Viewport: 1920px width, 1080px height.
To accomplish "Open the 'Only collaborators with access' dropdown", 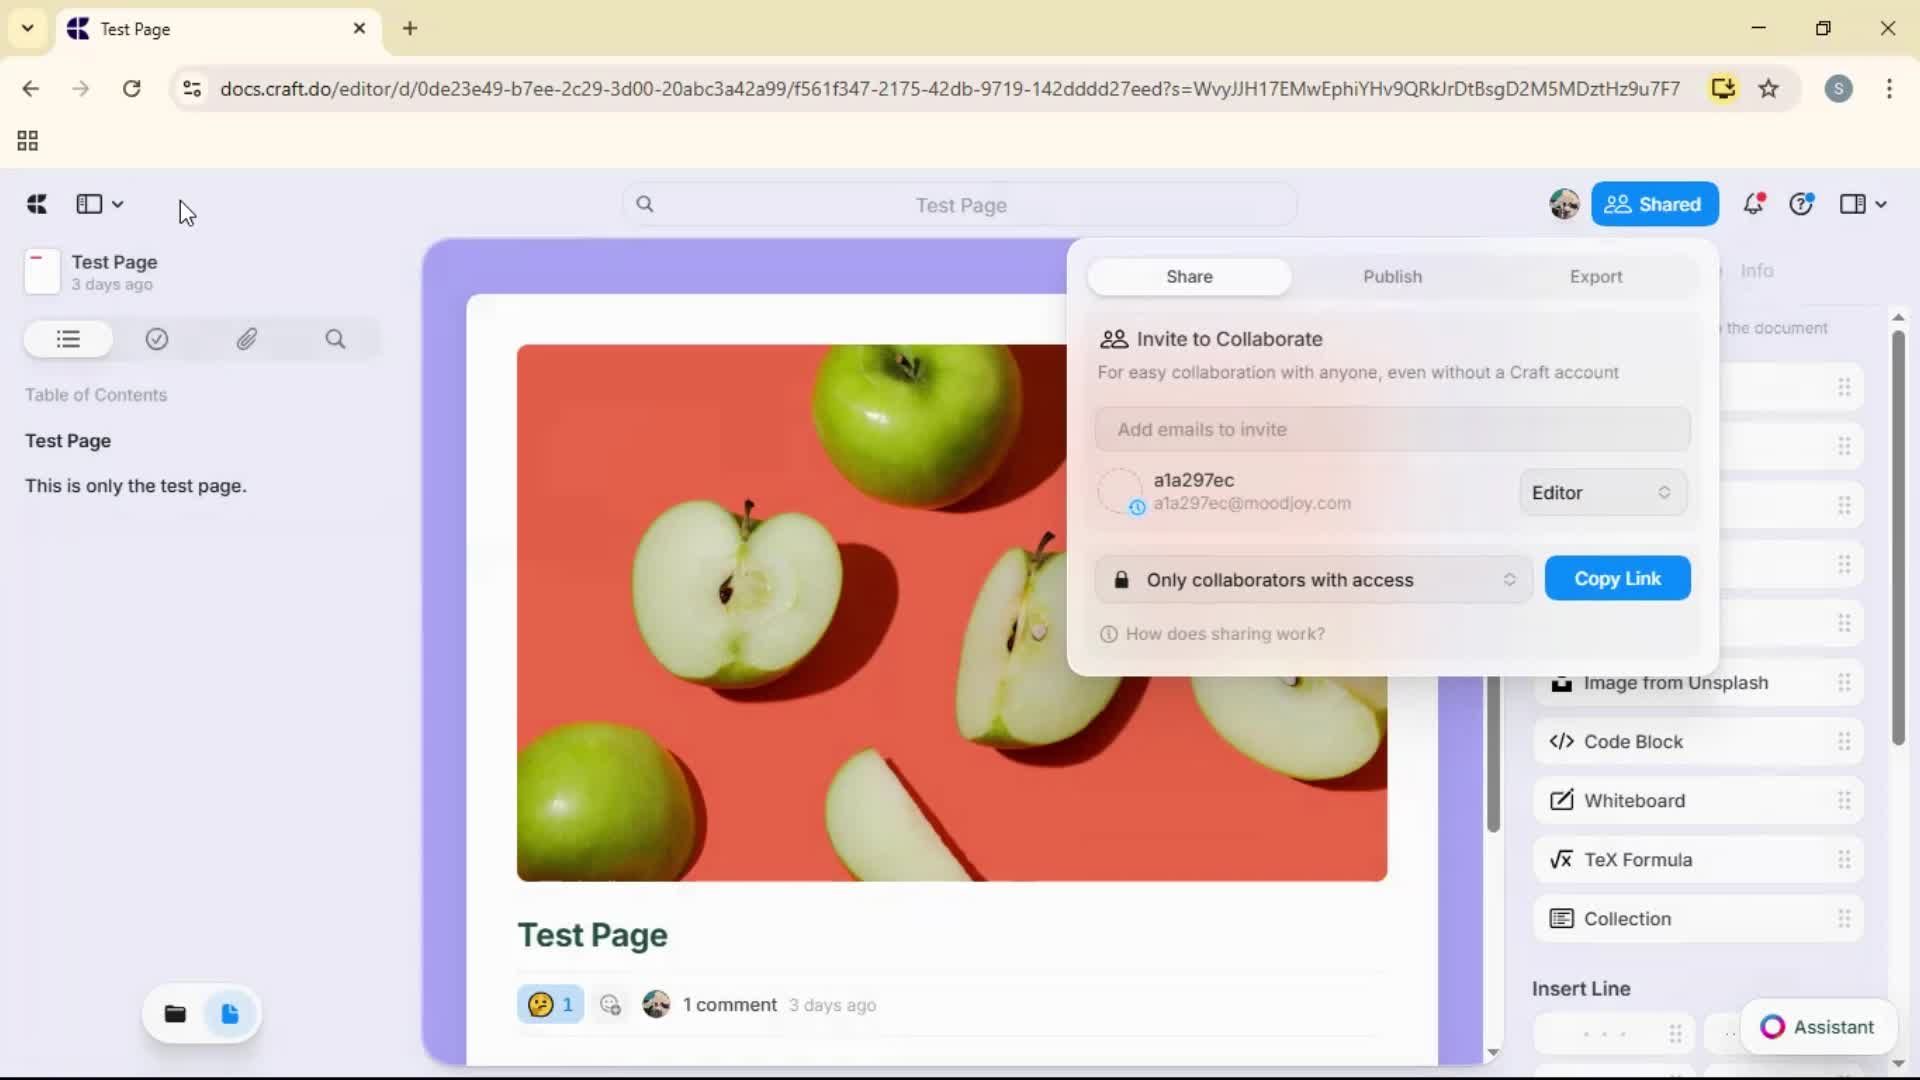I will tap(1313, 579).
